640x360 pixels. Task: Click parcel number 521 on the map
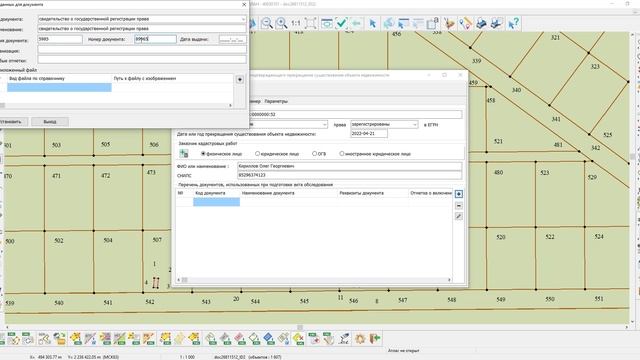(x=498, y=142)
